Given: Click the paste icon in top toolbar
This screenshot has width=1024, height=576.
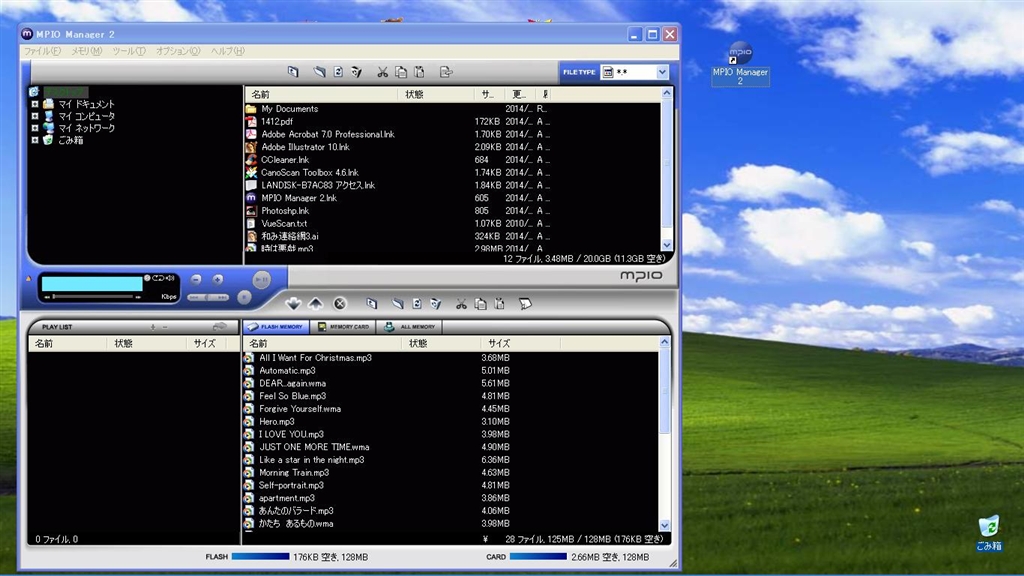Looking at the screenshot, I should [420, 72].
